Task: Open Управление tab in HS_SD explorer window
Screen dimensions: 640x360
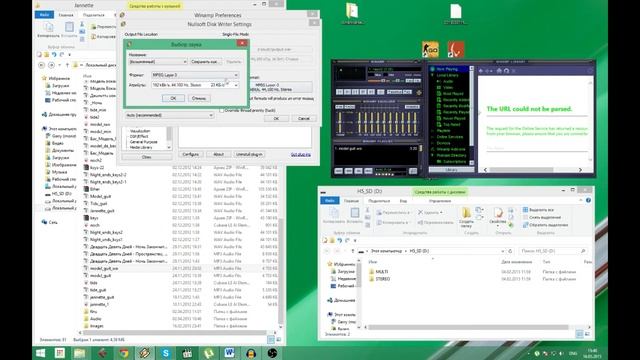Action: click(440, 201)
